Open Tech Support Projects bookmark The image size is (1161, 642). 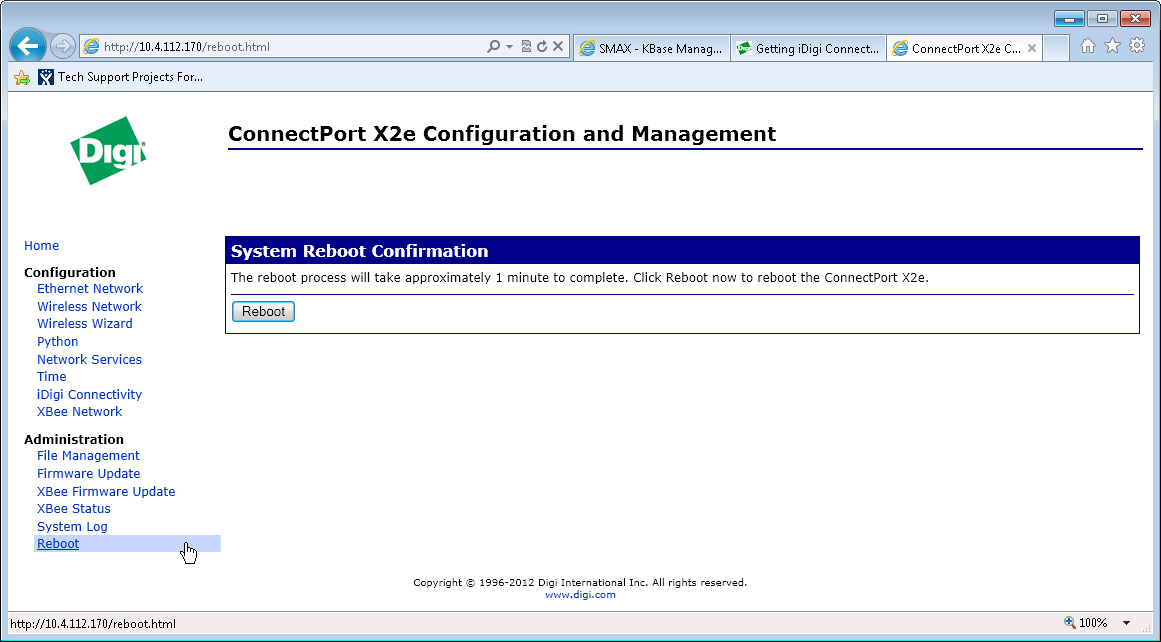[120, 77]
